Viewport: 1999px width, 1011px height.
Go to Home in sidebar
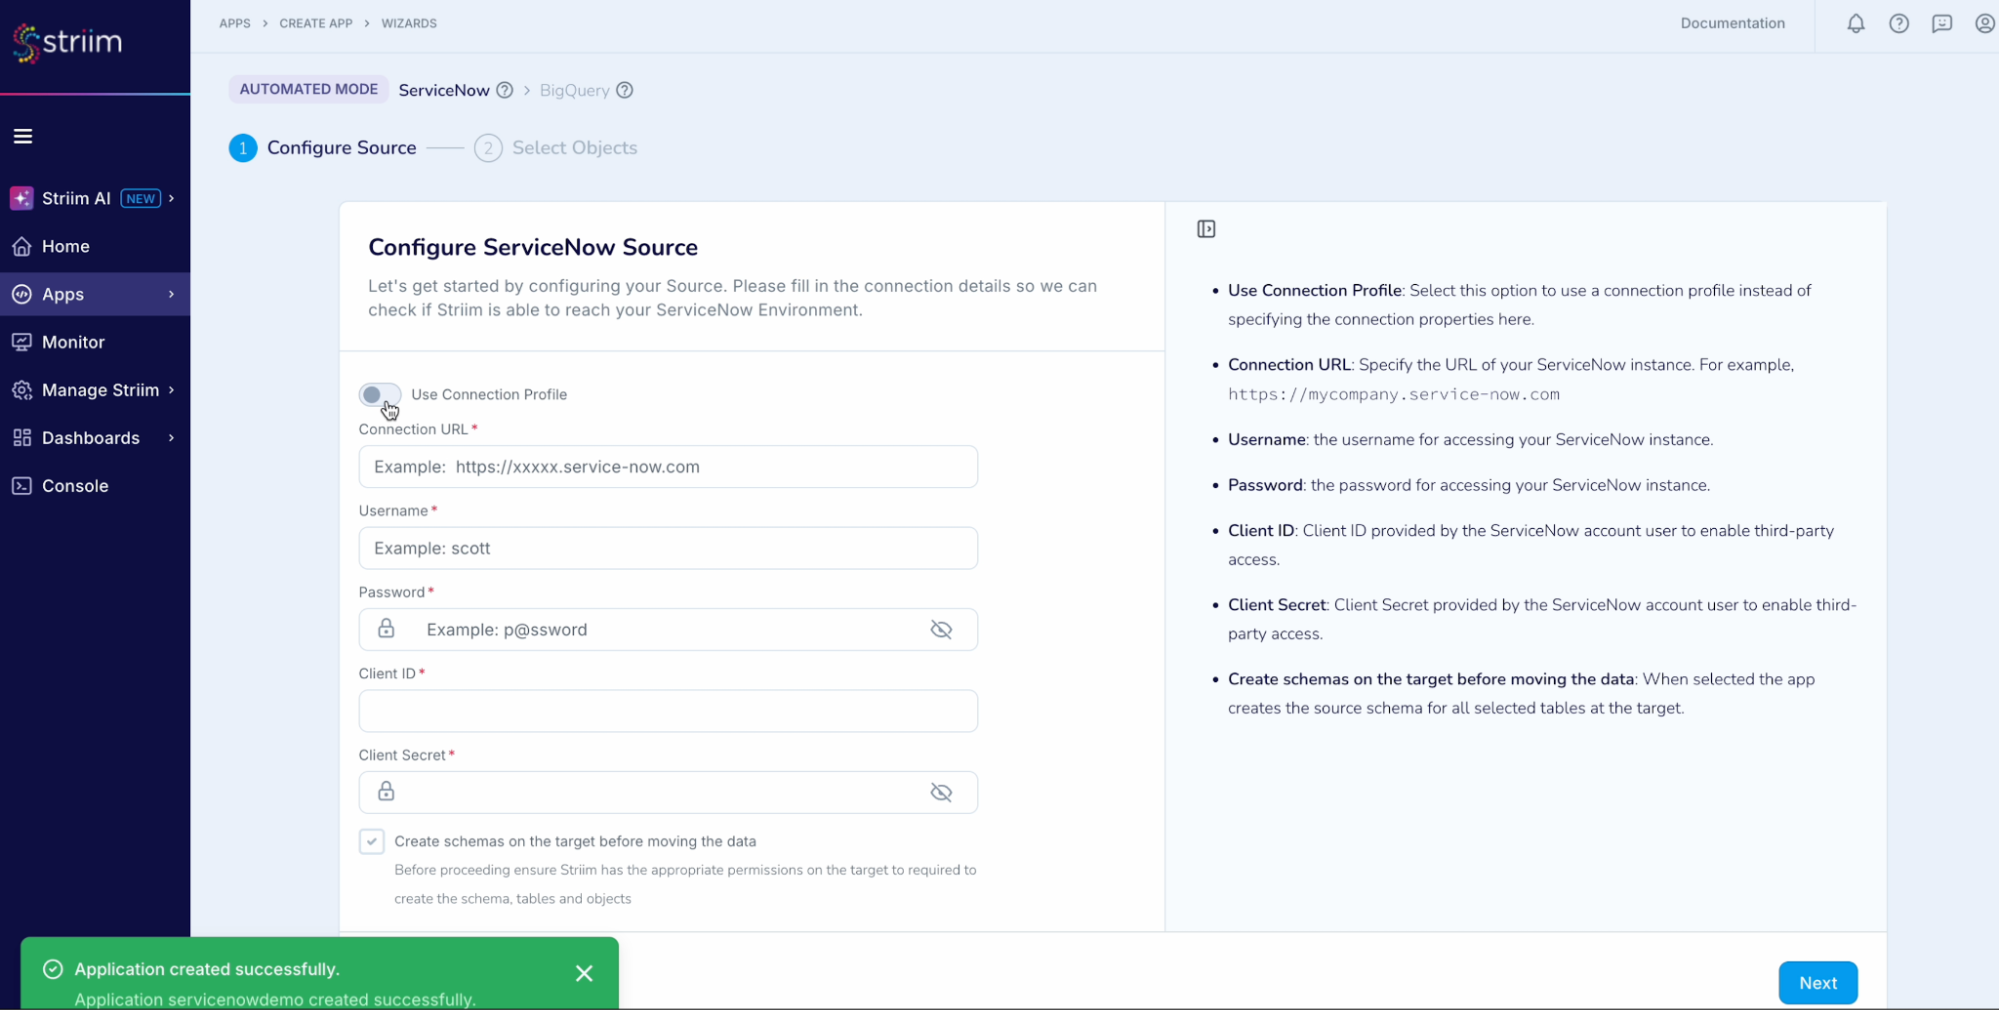coord(95,246)
